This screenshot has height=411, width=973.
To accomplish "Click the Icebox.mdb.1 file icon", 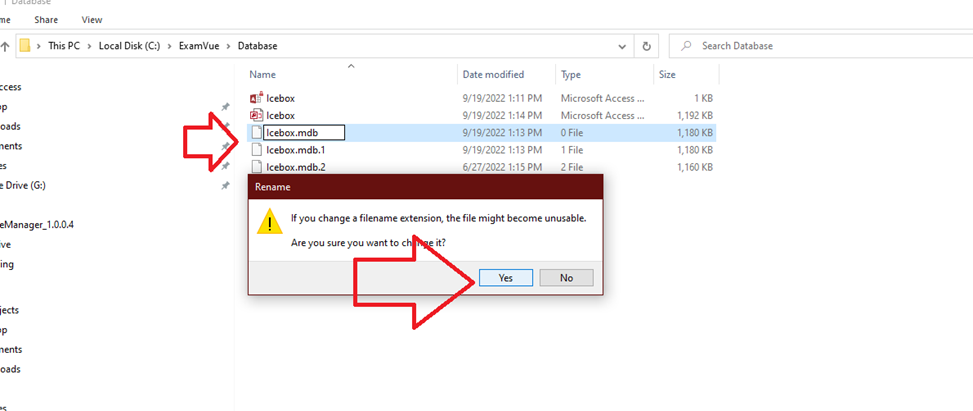I will tap(256, 150).
